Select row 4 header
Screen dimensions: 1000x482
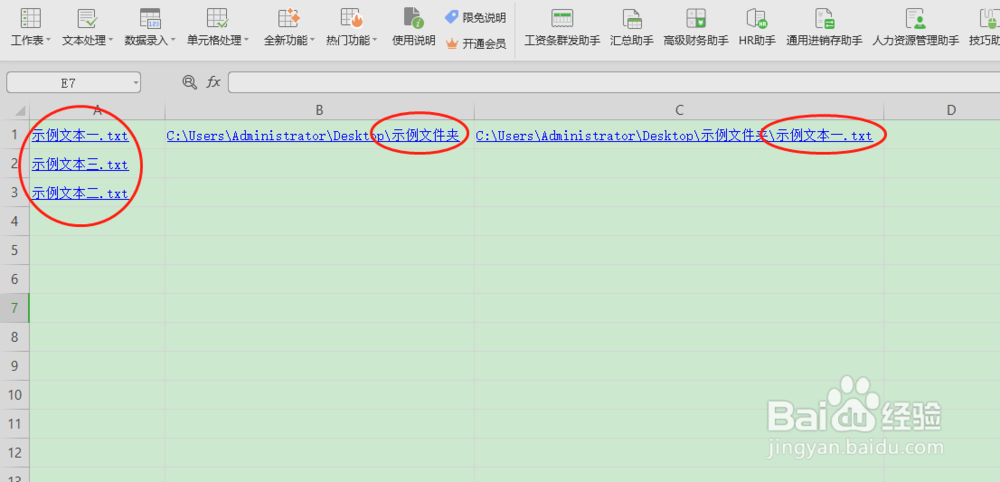pyautogui.click(x=15, y=221)
